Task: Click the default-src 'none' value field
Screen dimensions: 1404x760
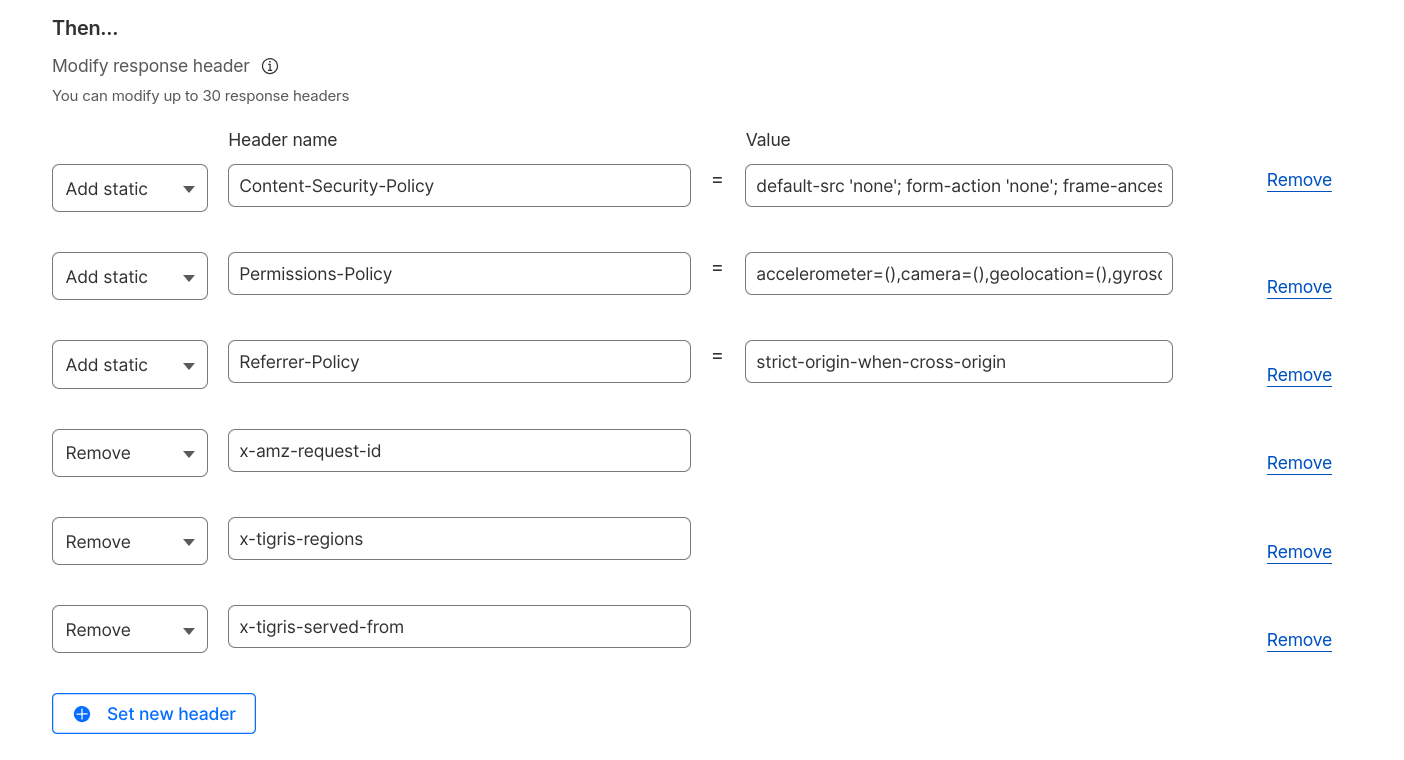Action: 959,186
